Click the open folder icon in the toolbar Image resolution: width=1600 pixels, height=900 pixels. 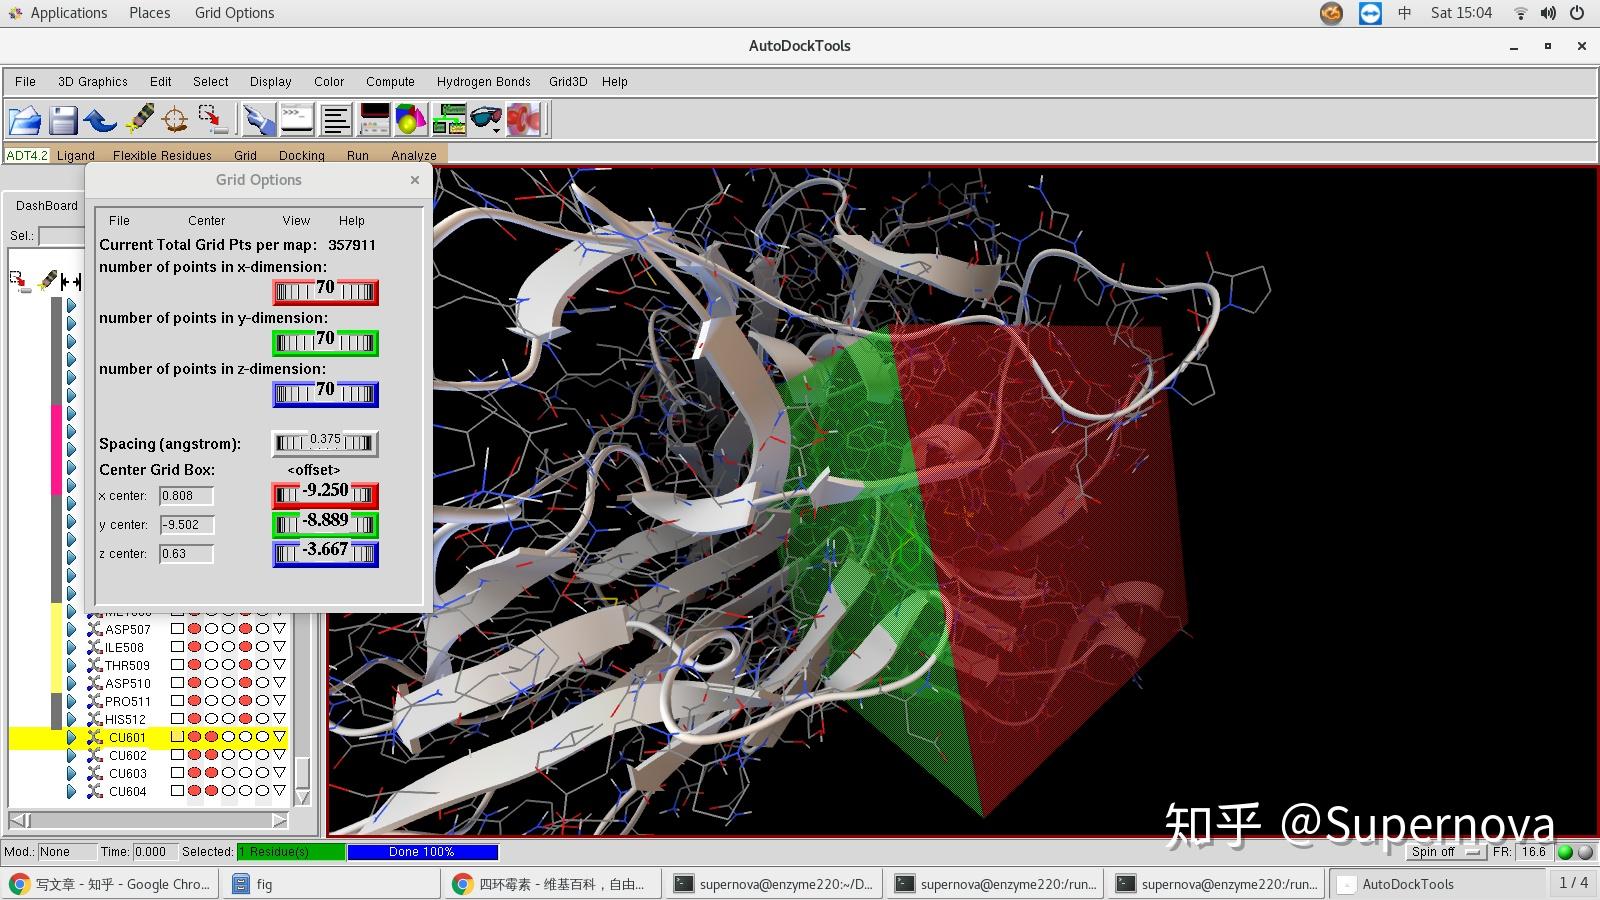(x=25, y=121)
